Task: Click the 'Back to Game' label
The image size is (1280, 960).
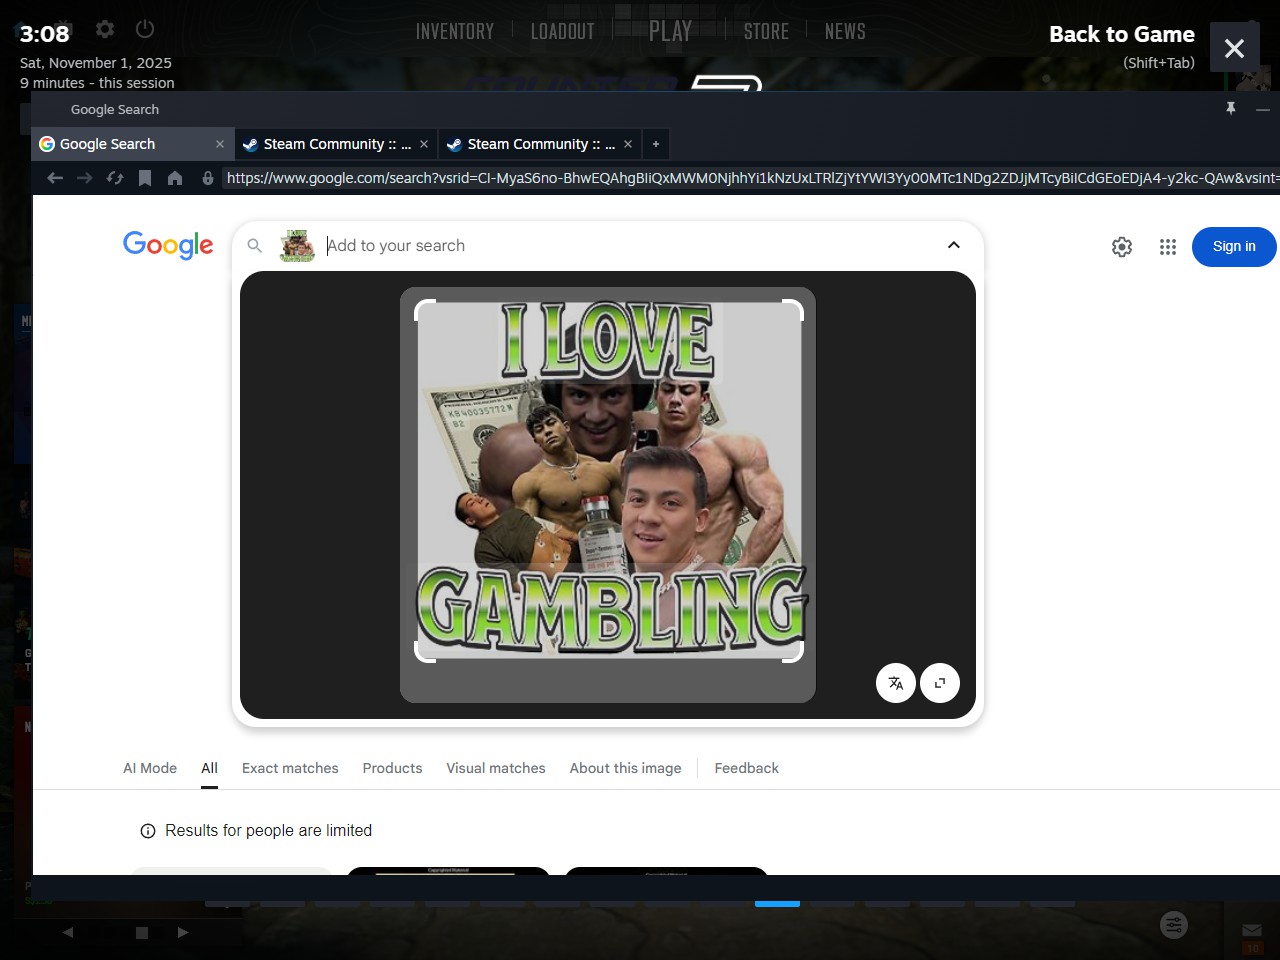Action: (1122, 34)
